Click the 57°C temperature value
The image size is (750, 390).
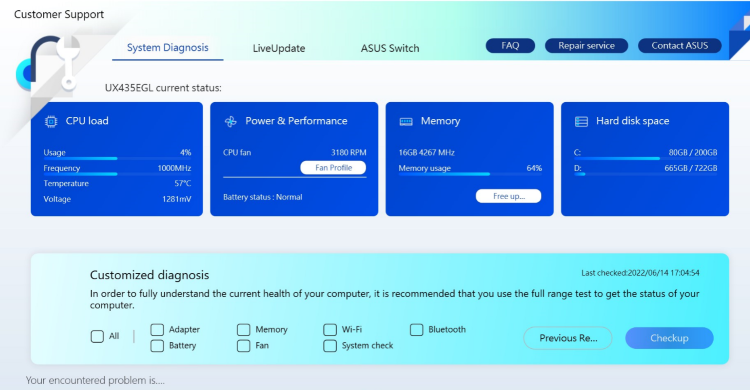point(183,183)
